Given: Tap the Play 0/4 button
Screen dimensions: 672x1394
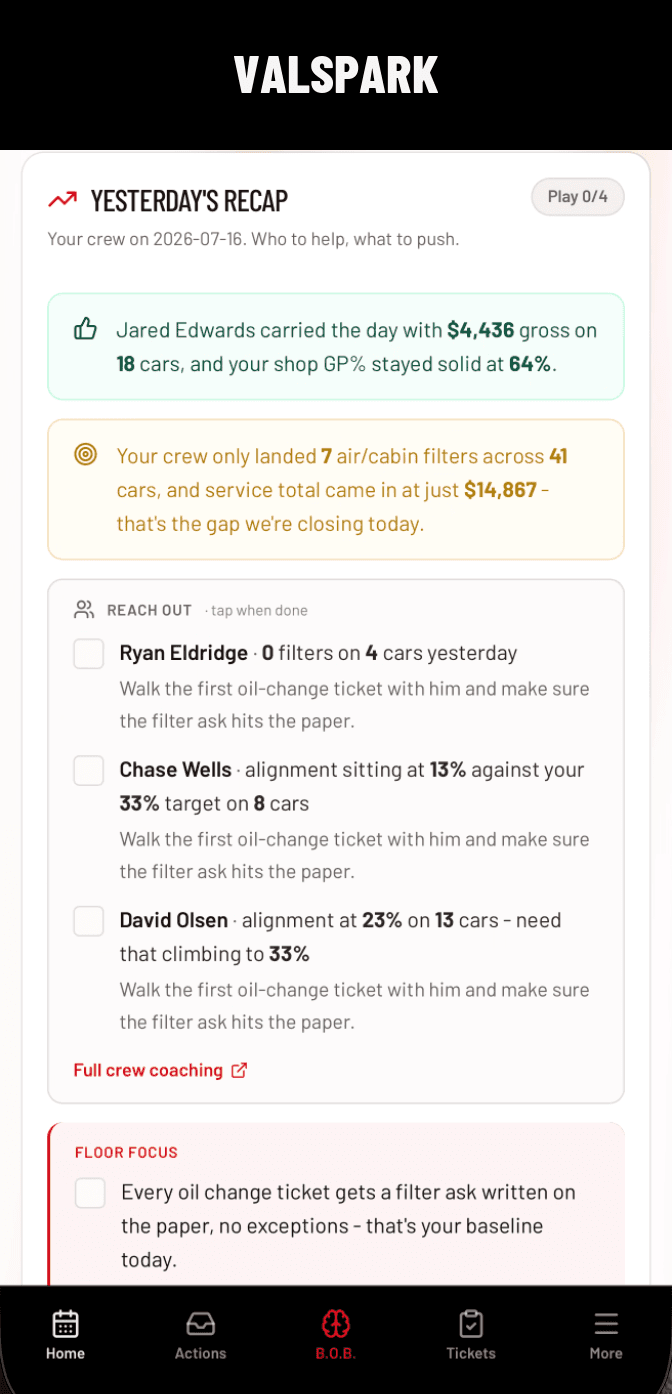Looking at the screenshot, I should click(x=578, y=196).
